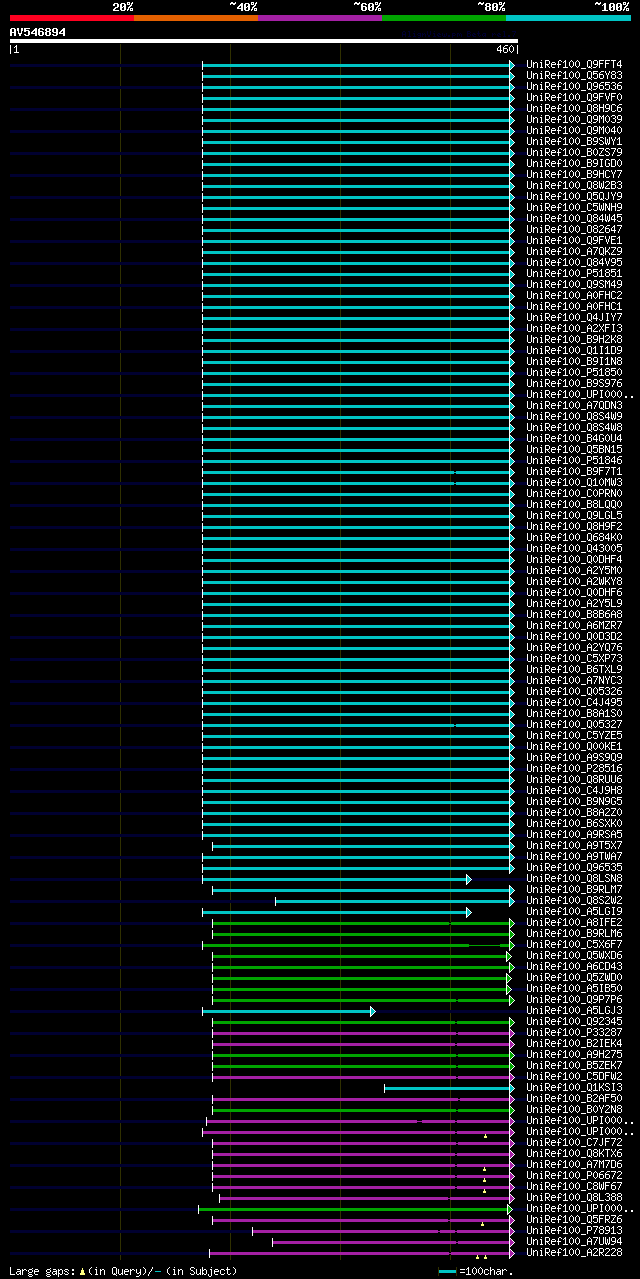
Task: Open hit UniRef100_Q56Y83
Action: [x=574, y=75]
